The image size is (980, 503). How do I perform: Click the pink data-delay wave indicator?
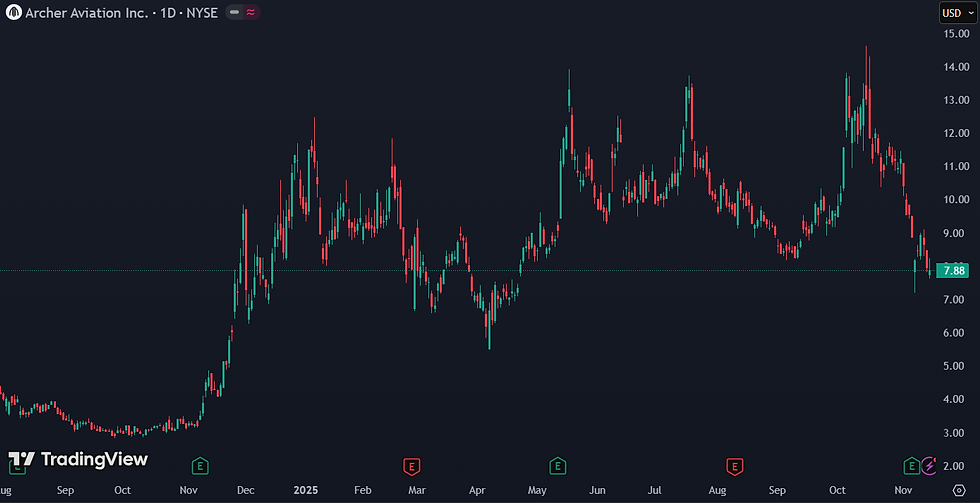251,12
